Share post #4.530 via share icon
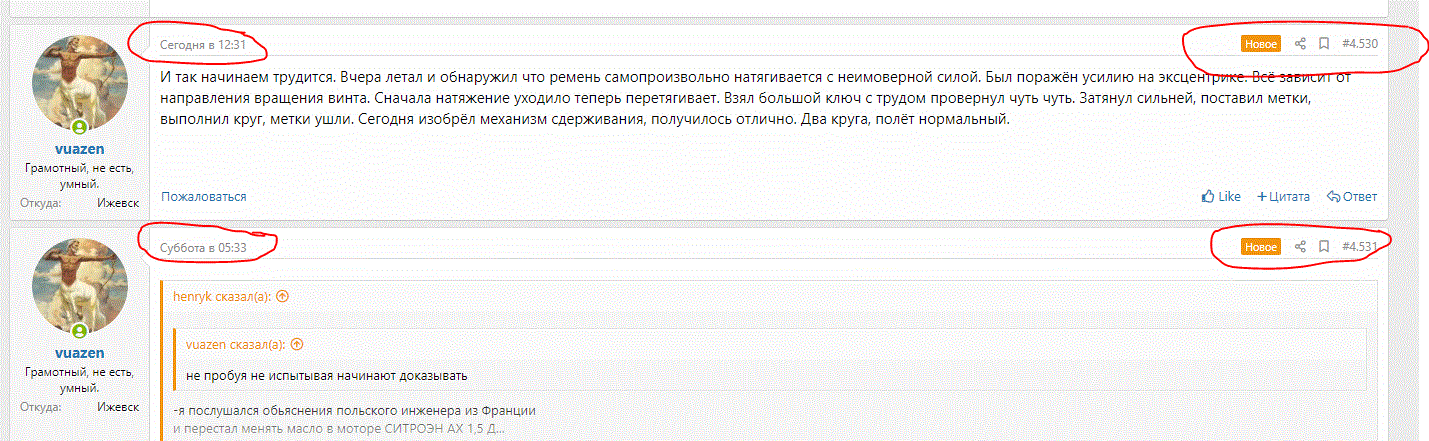This screenshot has height=441, width=1429. (1300, 44)
